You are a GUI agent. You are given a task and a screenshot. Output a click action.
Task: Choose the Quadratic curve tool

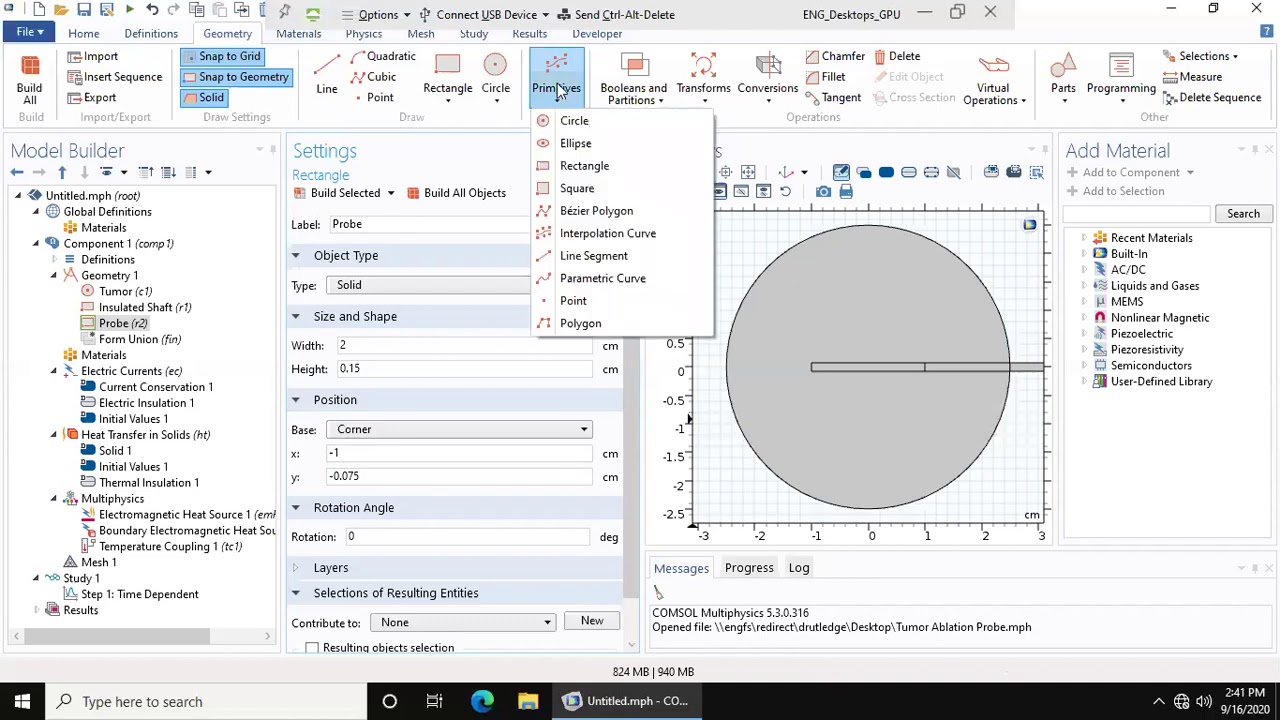383,57
